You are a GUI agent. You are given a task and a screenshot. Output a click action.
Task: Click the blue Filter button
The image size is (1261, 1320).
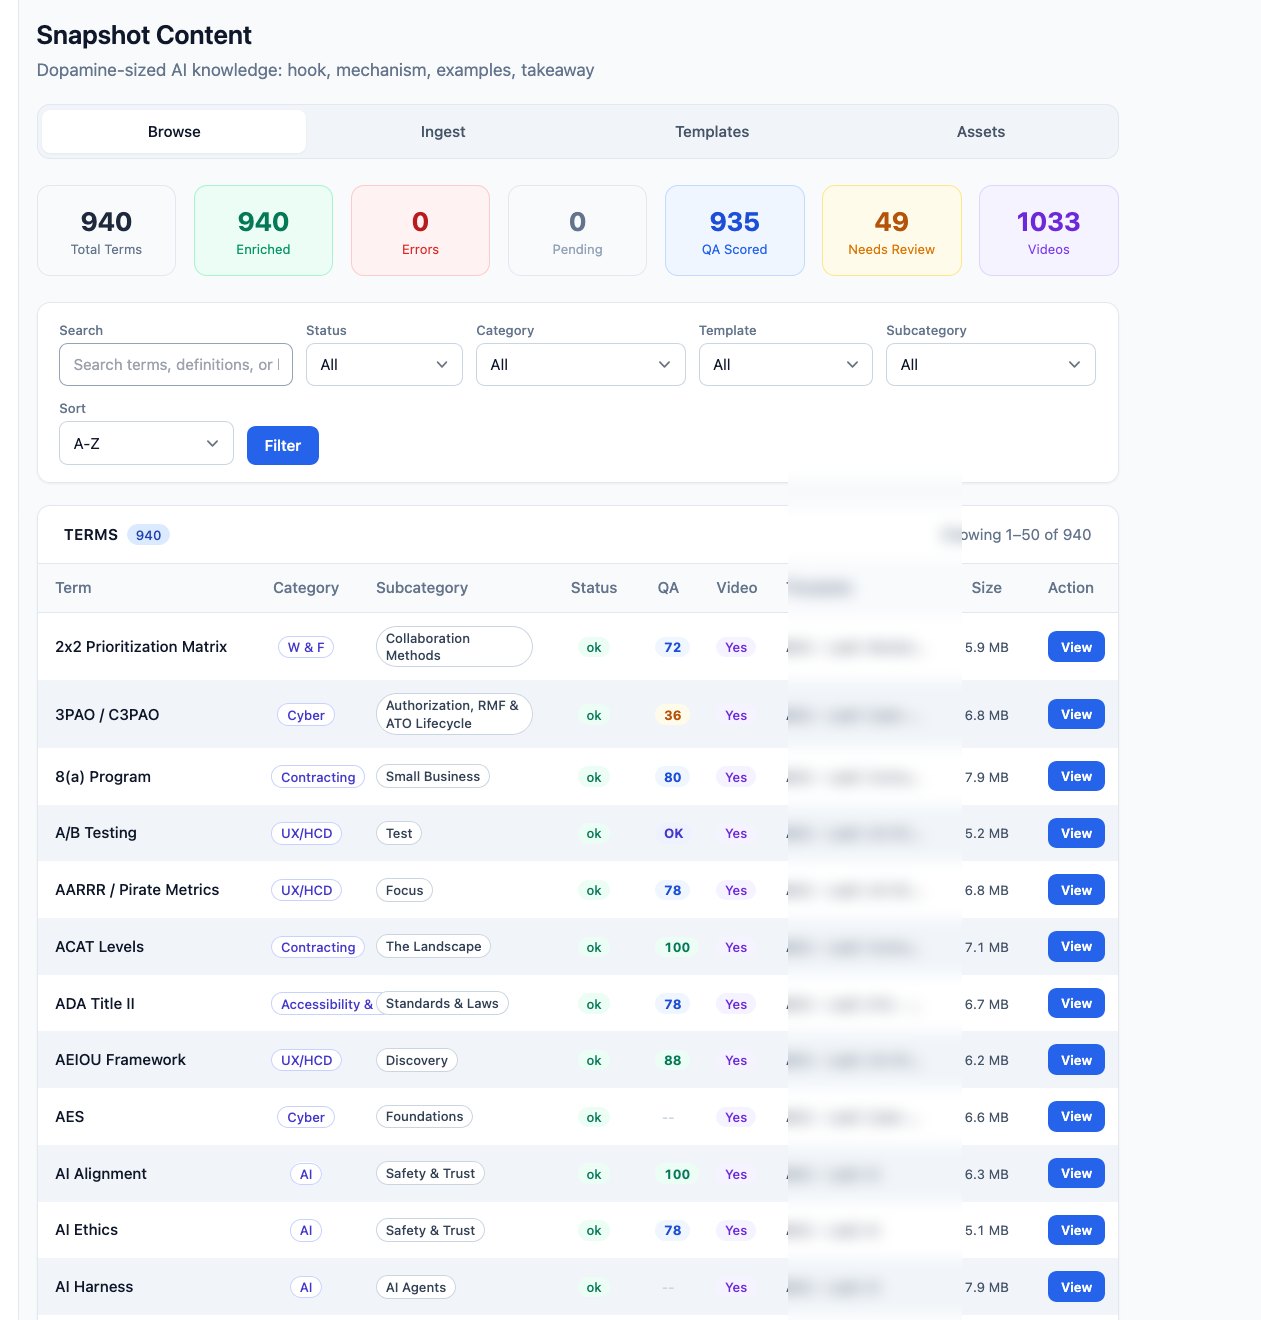click(x=283, y=446)
